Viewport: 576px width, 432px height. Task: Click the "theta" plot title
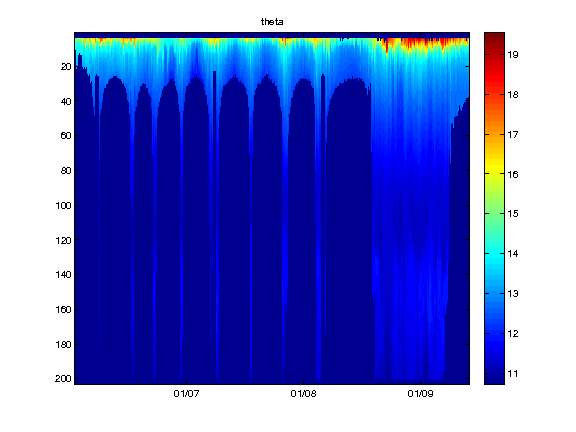tap(272, 22)
